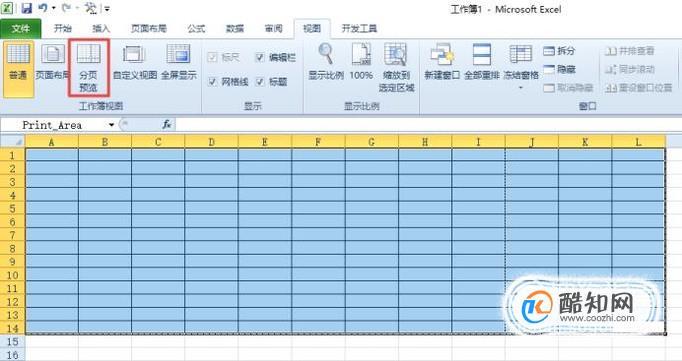Arrange All windows (全部重排)
Viewport: 682px width, 361px height.
(x=481, y=62)
